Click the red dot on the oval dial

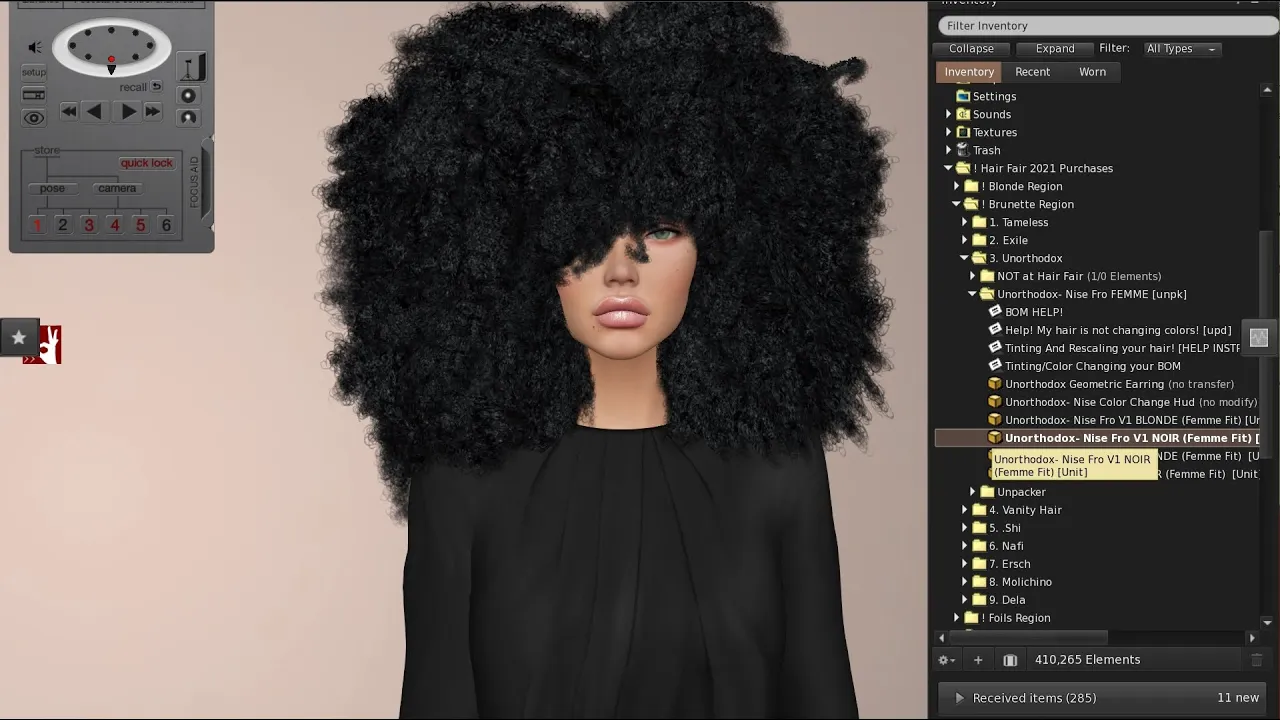click(111, 60)
